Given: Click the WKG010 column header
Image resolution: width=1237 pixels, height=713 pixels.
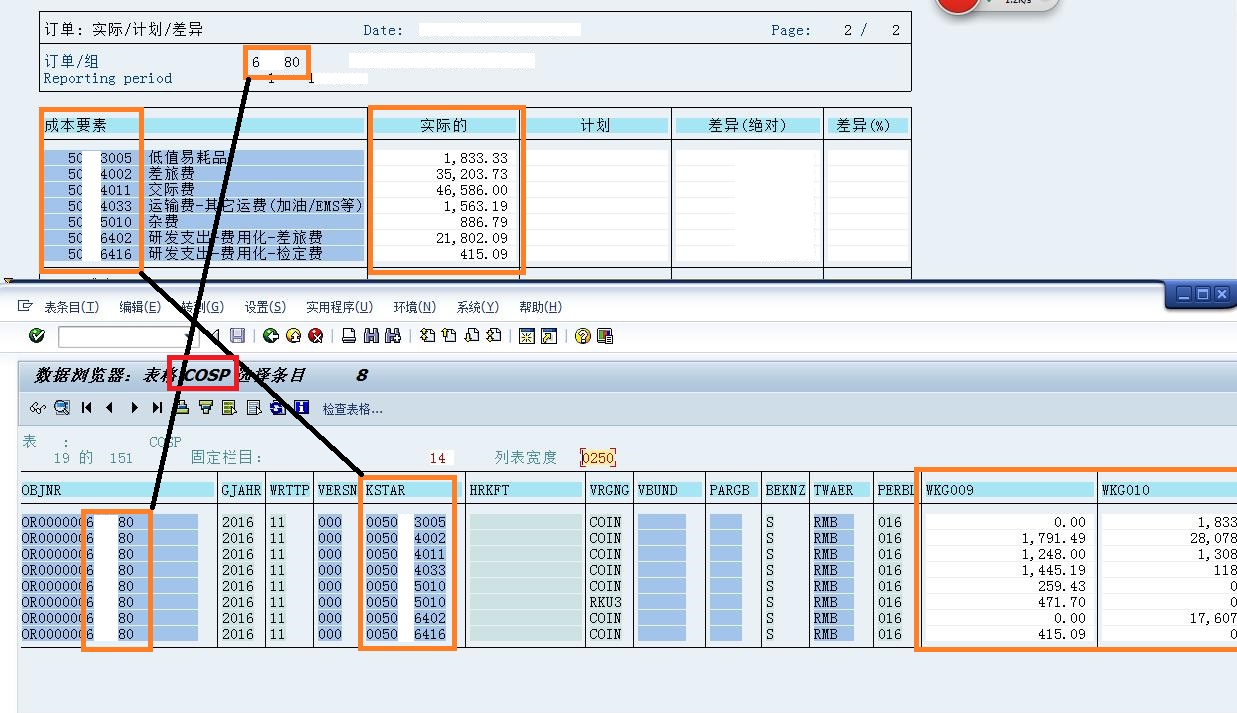Looking at the screenshot, I should click(x=1168, y=490).
